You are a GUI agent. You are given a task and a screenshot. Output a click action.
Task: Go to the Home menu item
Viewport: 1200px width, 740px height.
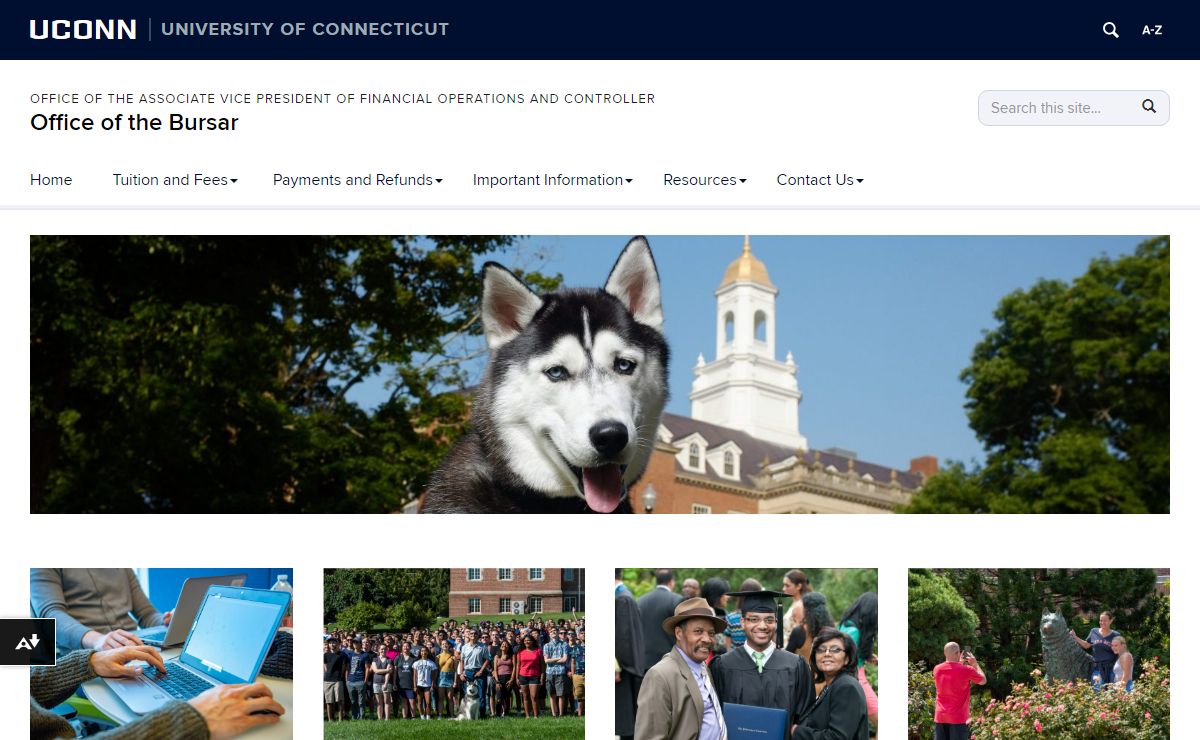coord(51,180)
